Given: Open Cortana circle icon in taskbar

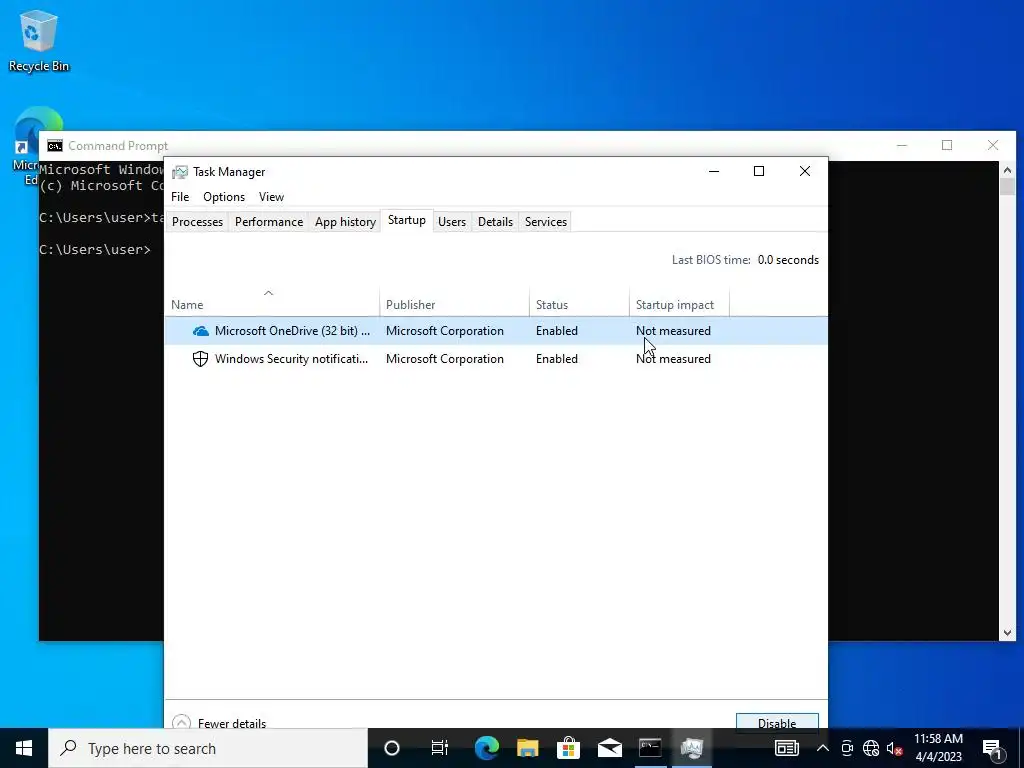Looking at the screenshot, I should point(392,748).
